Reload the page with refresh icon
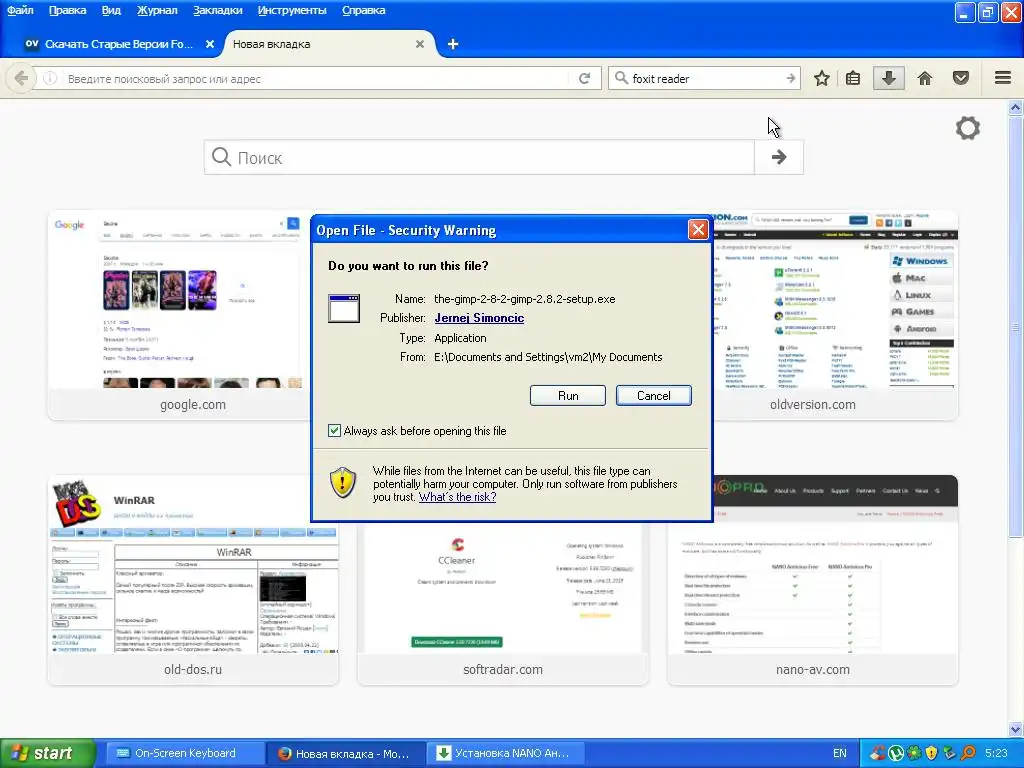 click(x=584, y=78)
